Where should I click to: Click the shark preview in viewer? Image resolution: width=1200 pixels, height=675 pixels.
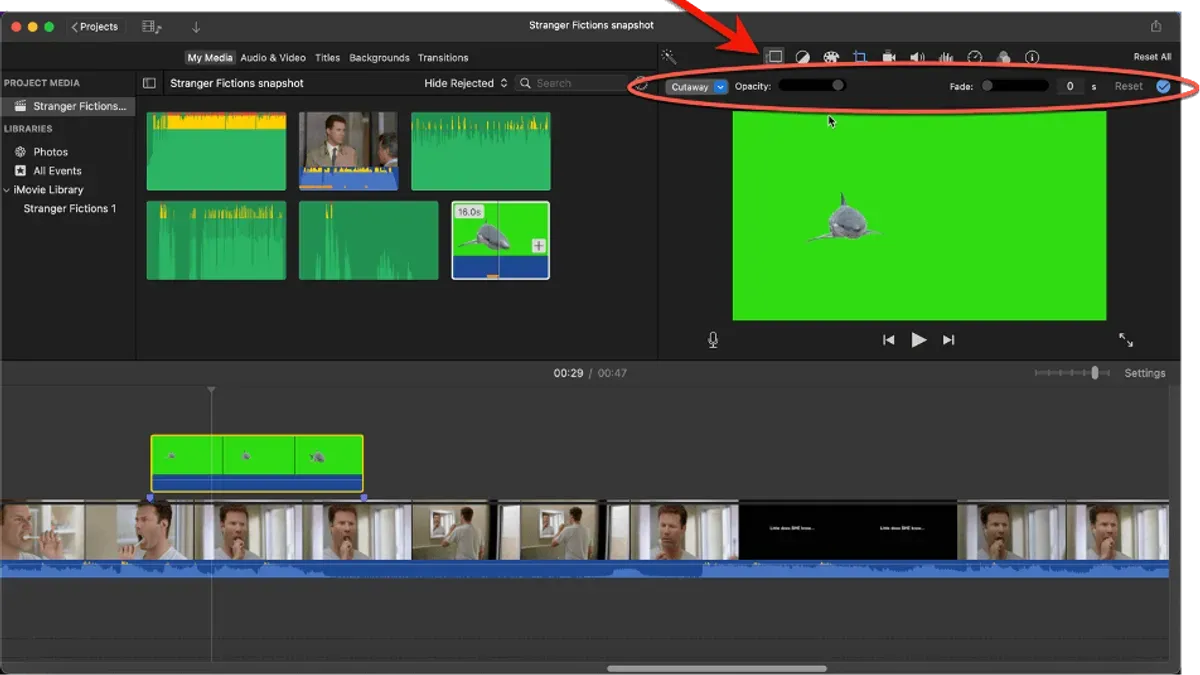click(x=849, y=217)
